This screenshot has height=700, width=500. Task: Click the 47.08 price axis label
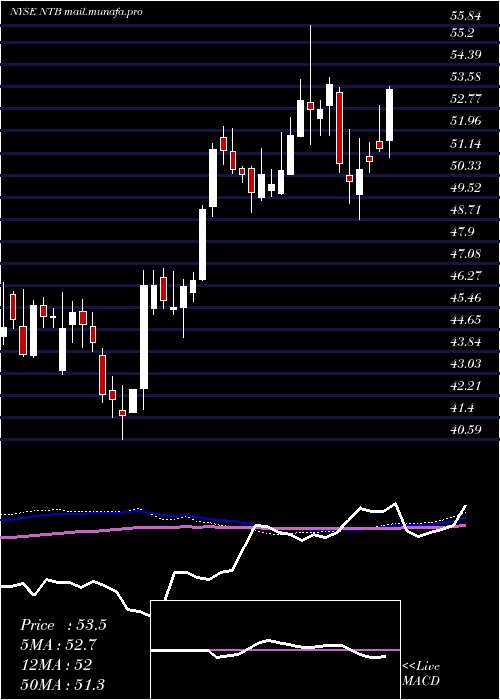(466, 254)
